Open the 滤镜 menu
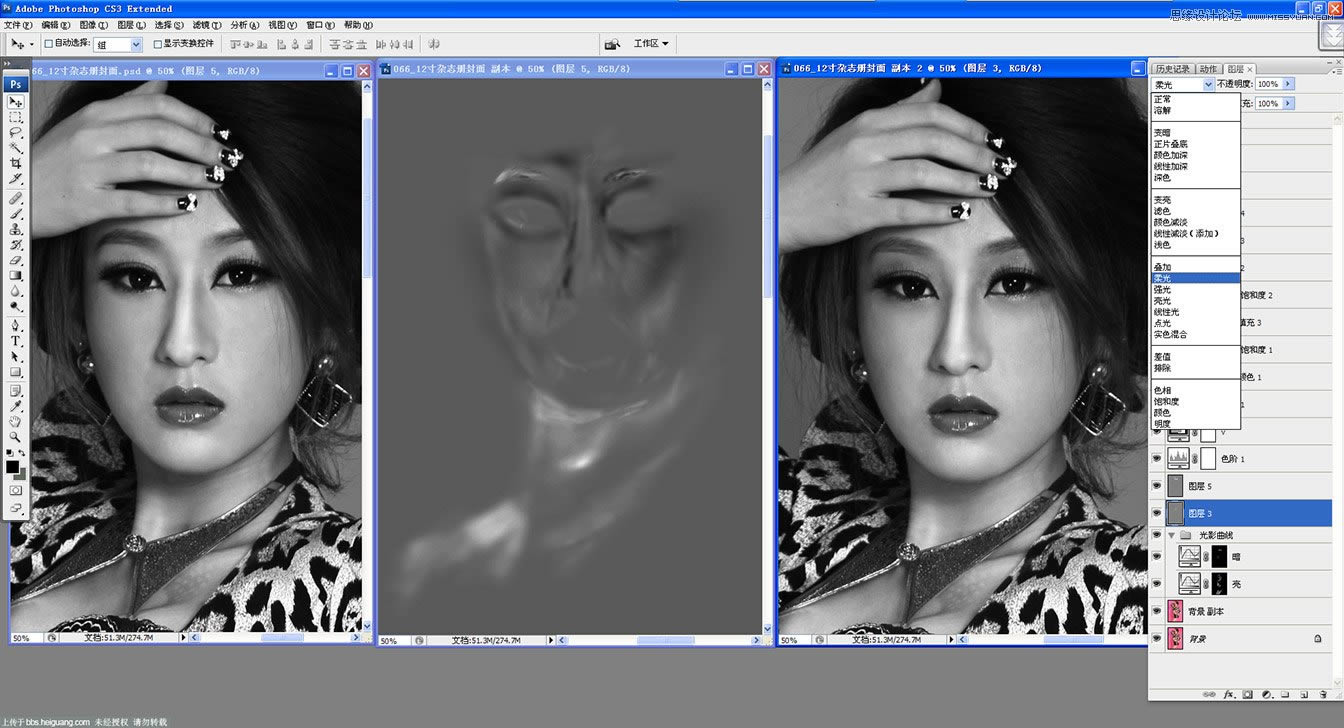 pyautogui.click(x=207, y=25)
